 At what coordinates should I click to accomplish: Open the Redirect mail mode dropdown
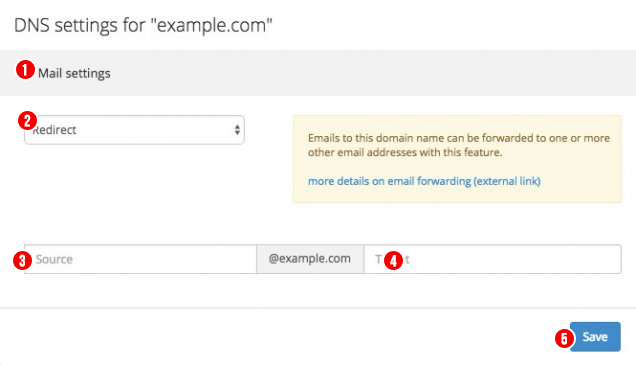[134, 130]
